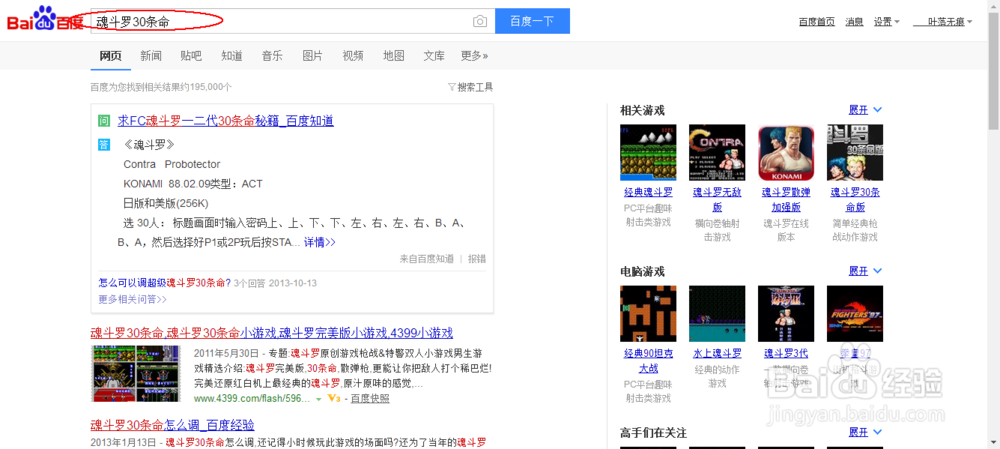Expand the 相关游戏 section
This screenshot has height=449, width=1000.
(865, 110)
